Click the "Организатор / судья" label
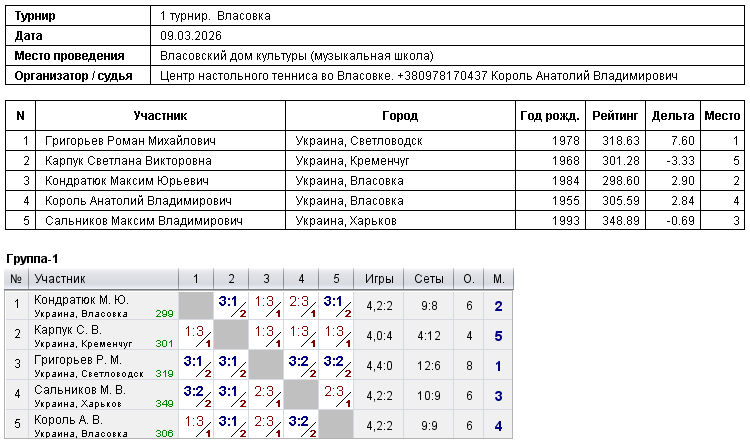The width and height of the screenshot is (750, 444). [73, 76]
